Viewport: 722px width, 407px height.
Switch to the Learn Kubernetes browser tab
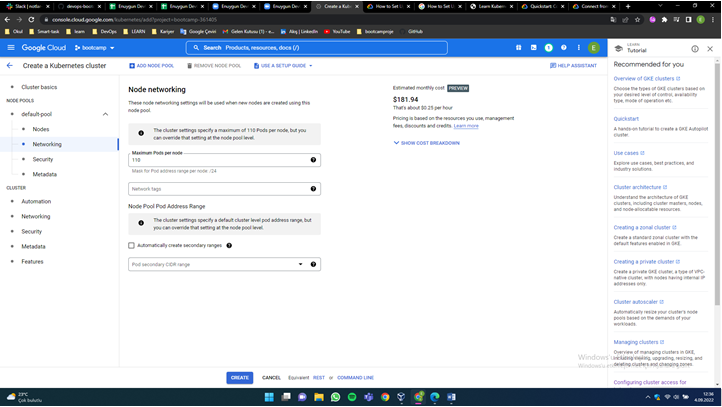[491, 6]
